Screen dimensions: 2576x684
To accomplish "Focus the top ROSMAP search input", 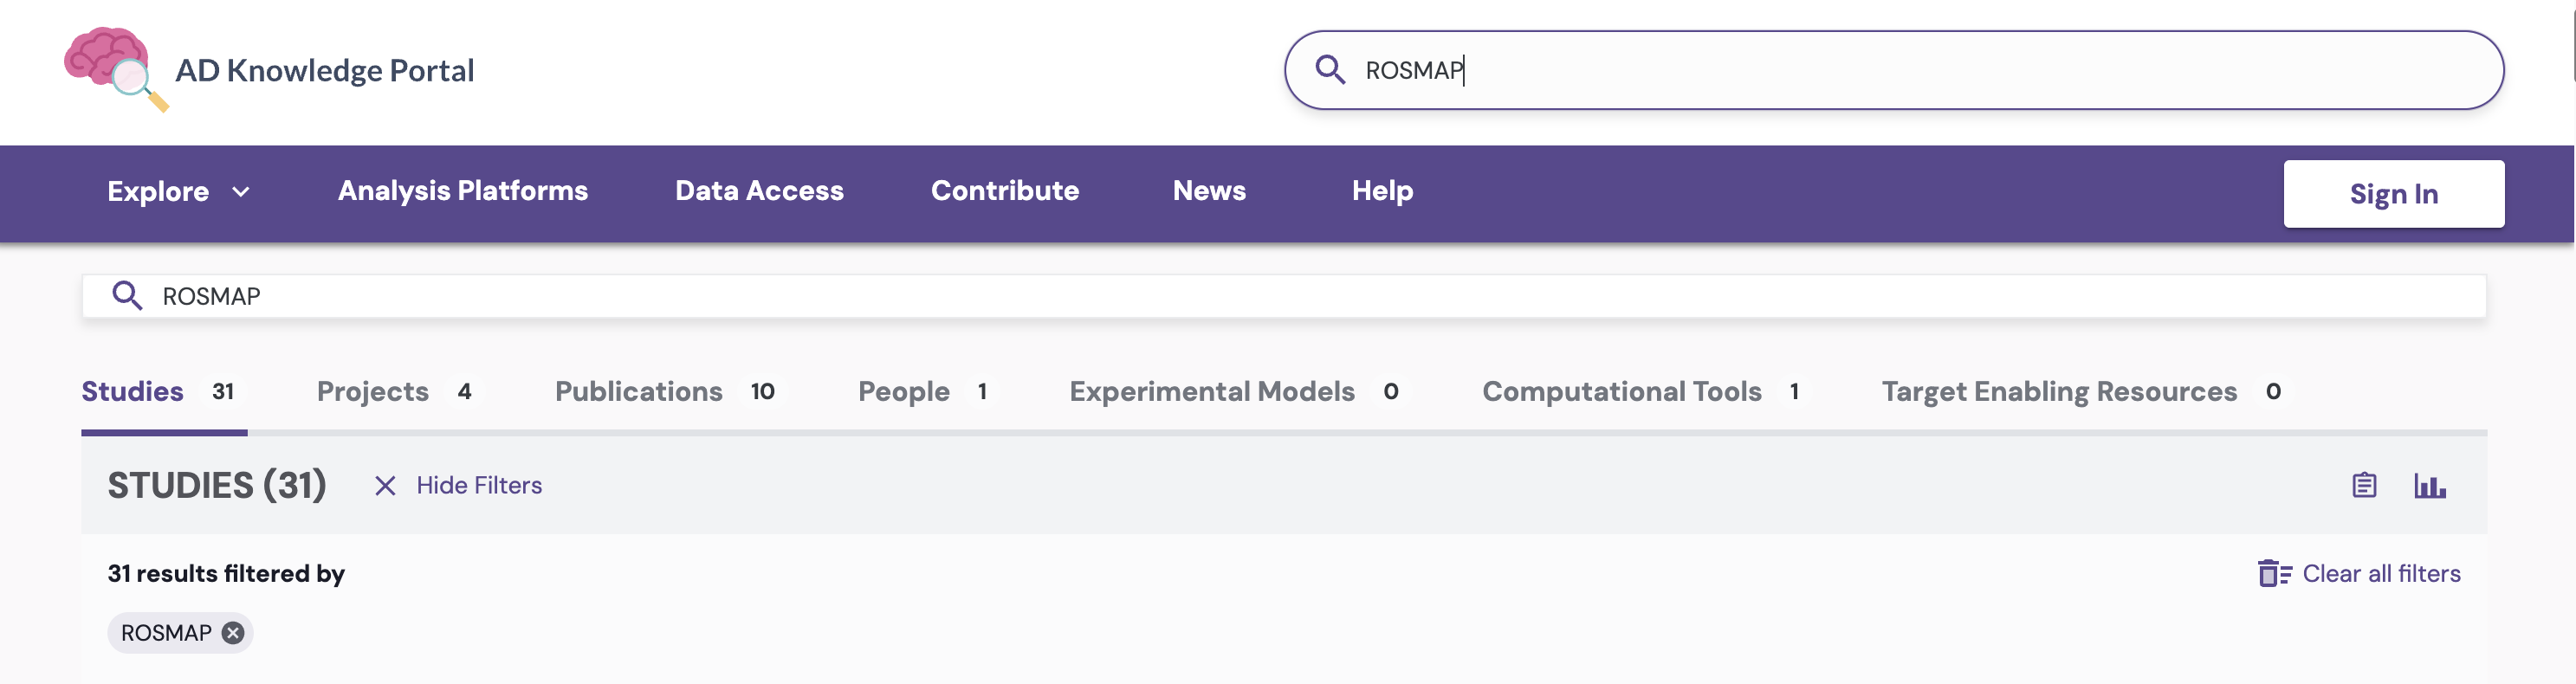I will point(1893,69).
